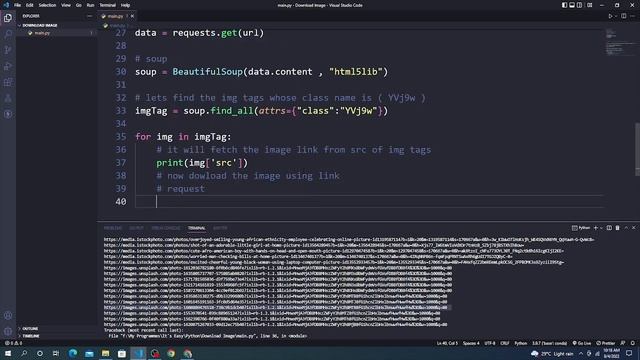Run the Python file with play icon
The image size is (640, 360).
[611, 16]
